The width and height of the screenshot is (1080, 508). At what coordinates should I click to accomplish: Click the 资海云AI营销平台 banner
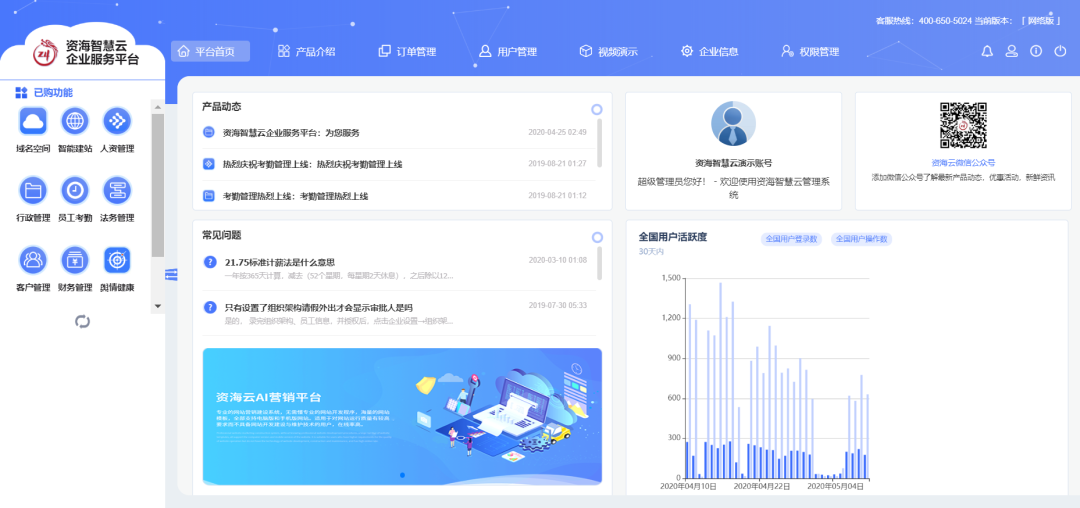(402, 415)
